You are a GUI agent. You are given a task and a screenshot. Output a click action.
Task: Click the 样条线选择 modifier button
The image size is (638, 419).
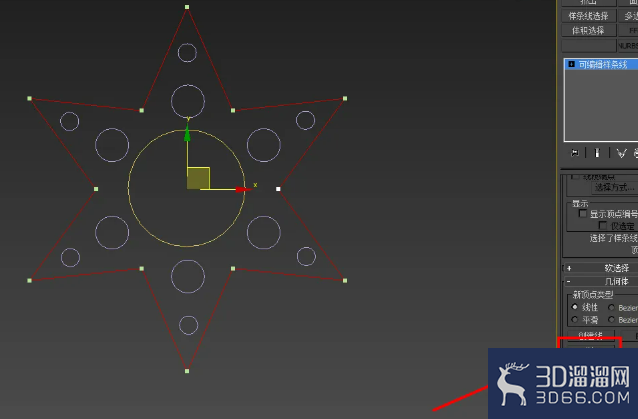(x=588, y=16)
